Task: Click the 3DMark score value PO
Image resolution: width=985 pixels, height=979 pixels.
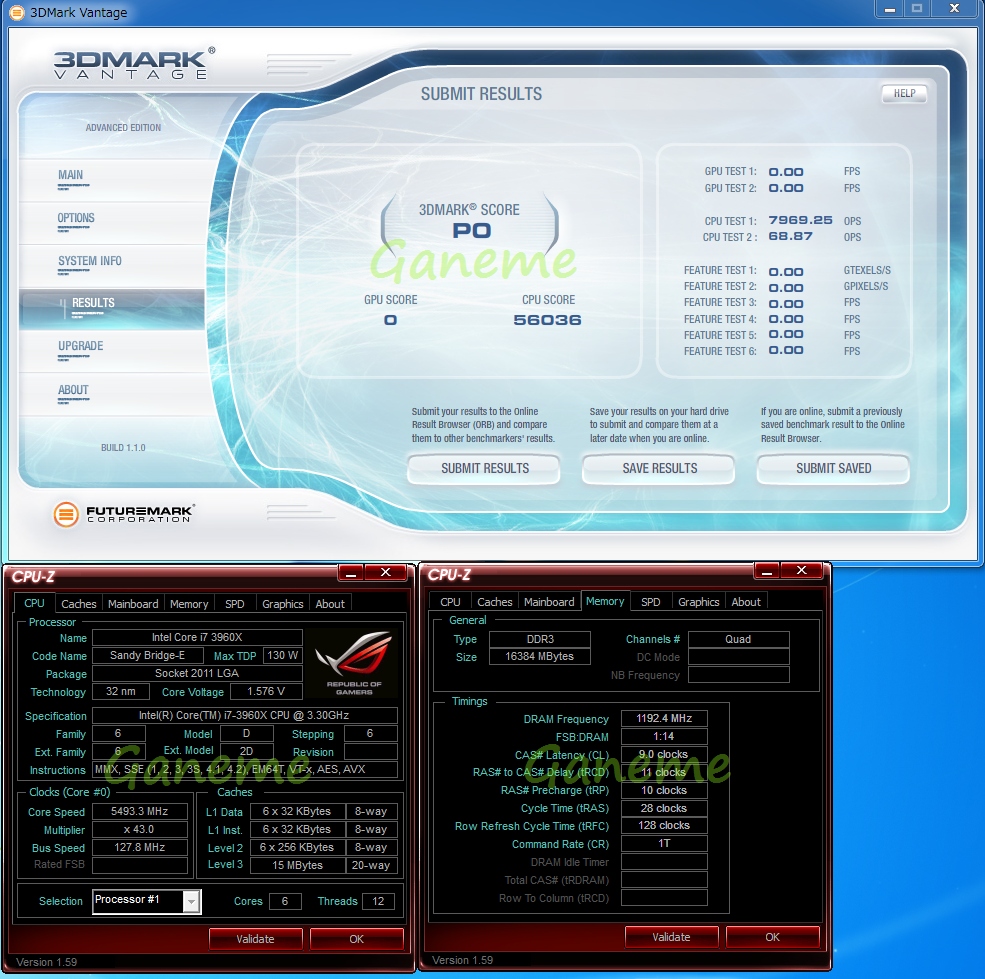Action: (x=472, y=231)
